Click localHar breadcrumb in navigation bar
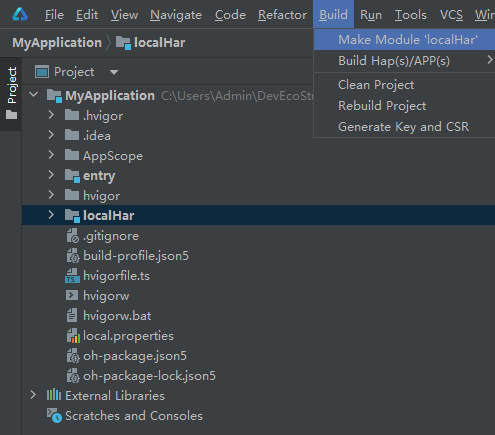 pyautogui.click(x=159, y=43)
